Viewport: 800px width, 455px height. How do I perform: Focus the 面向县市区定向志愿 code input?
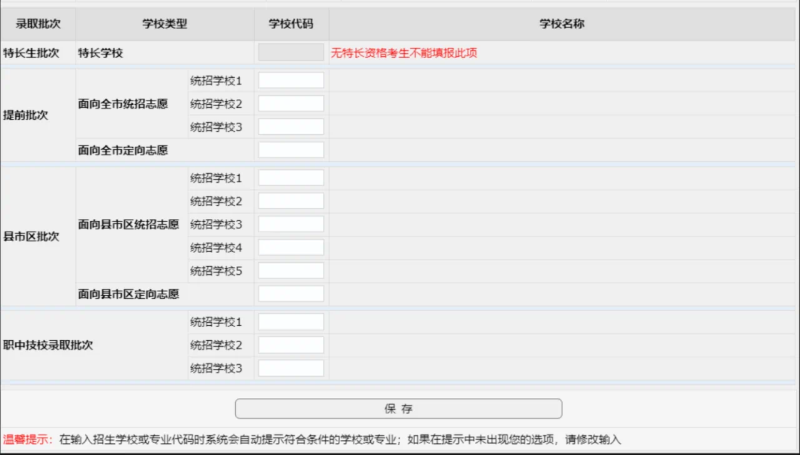click(290, 294)
